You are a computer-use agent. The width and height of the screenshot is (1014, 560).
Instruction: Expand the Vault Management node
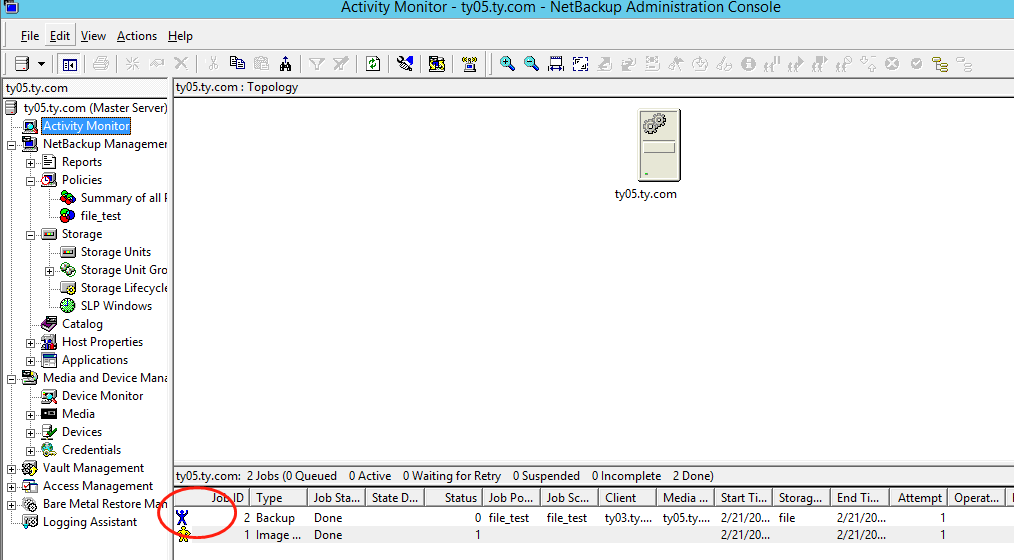11,469
